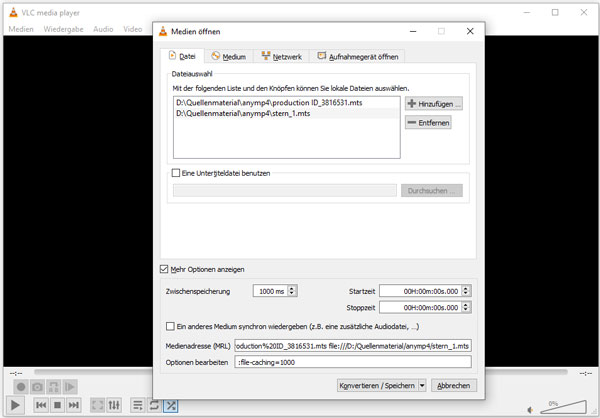Click Startzeit spinner arrows
600x418 pixels.
(466, 291)
